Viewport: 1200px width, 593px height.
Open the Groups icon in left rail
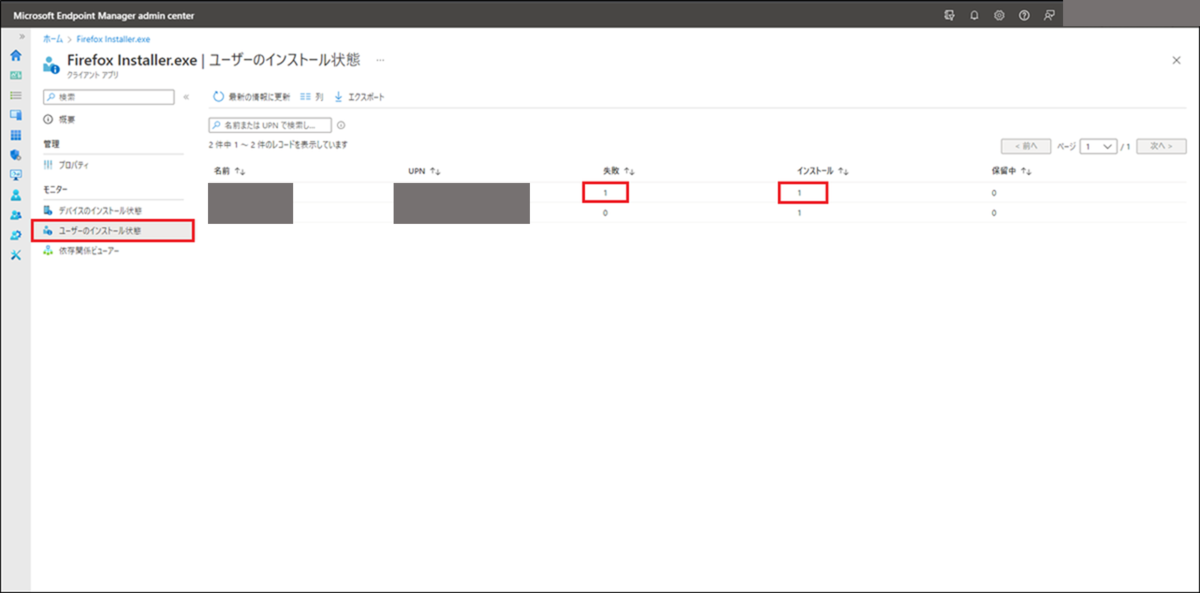pos(15,215)
